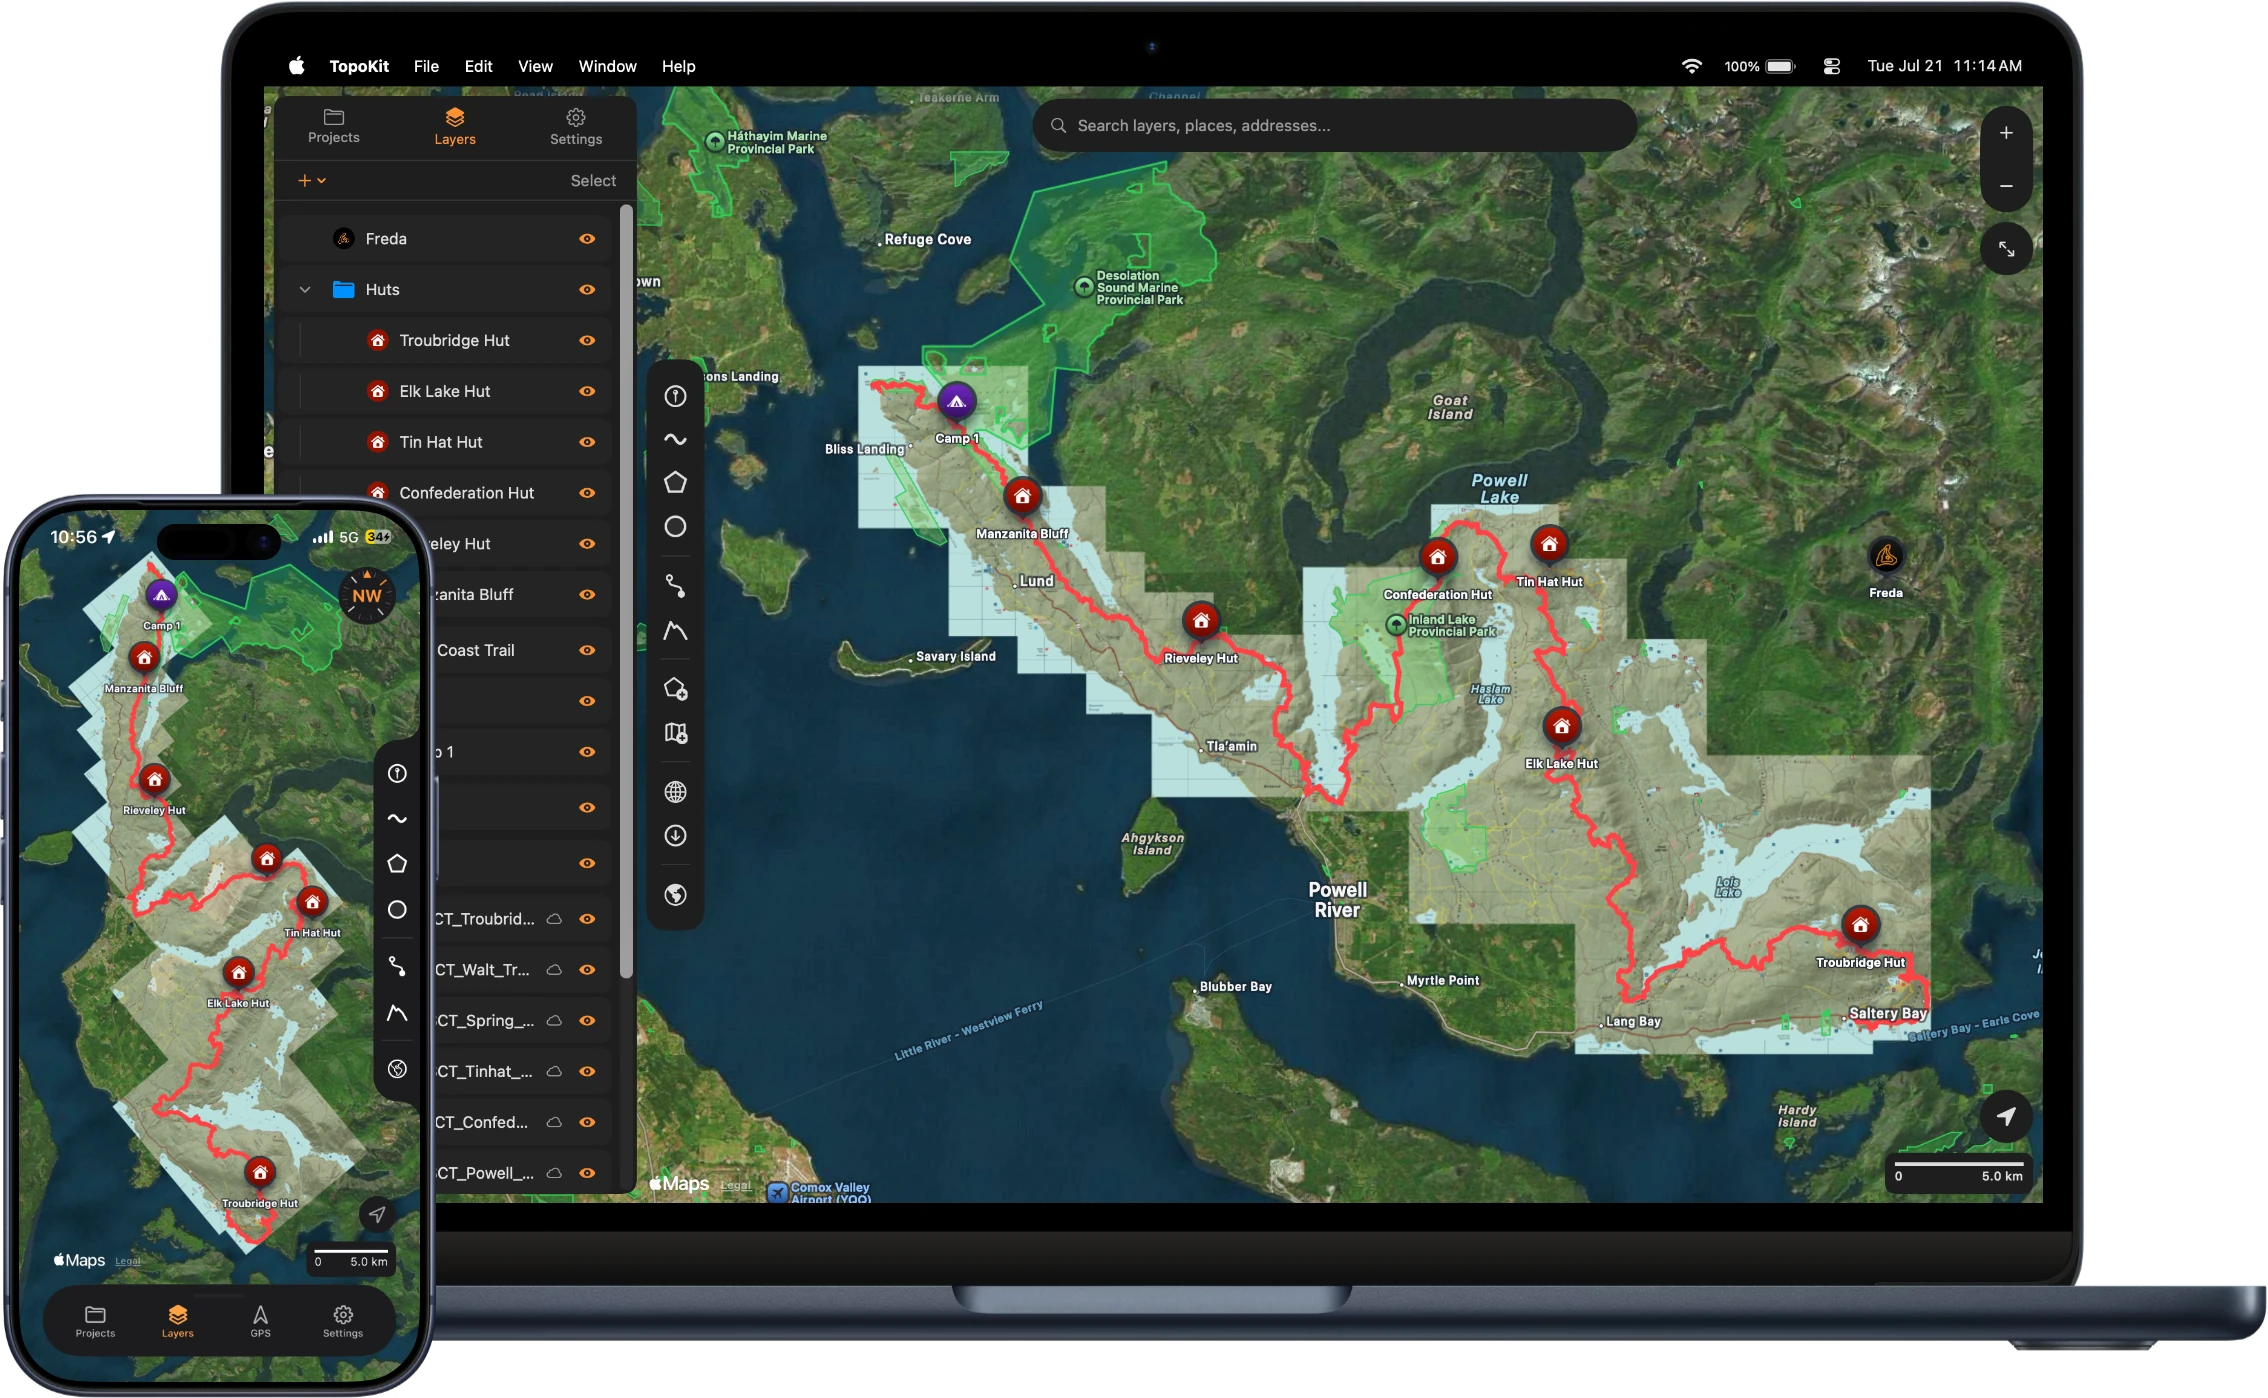Hide the CT_Powell_... layer
The width and height of the screenshot is (2268, 1398).
(x=587, y=1173)
